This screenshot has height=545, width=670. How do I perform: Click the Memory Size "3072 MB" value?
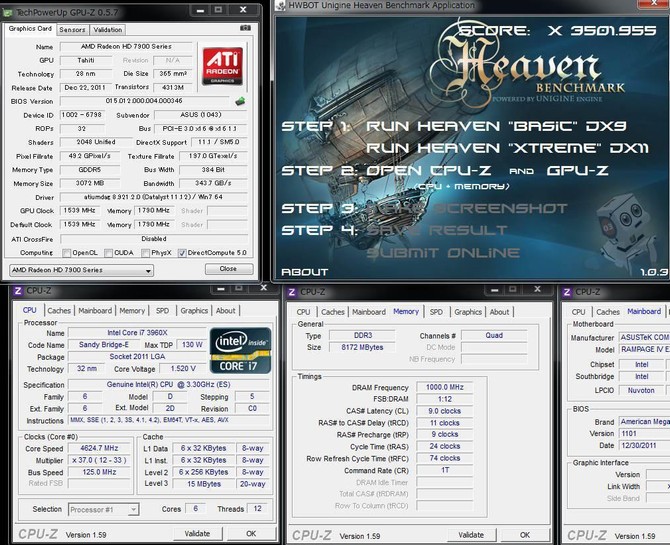coord(90,183)
